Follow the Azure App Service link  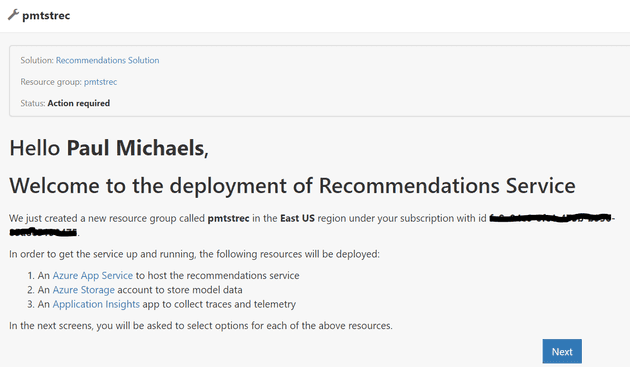coord(92,275)
